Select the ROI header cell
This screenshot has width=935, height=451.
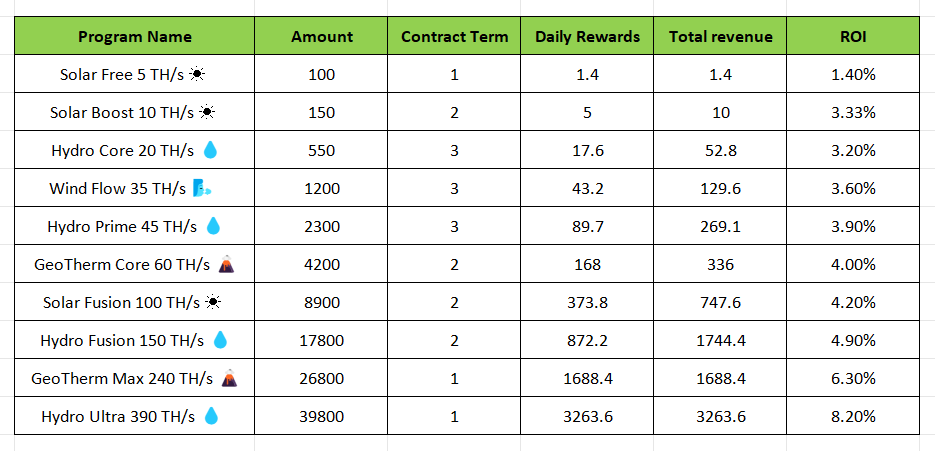pyautogui.click(x=853, y=37)
